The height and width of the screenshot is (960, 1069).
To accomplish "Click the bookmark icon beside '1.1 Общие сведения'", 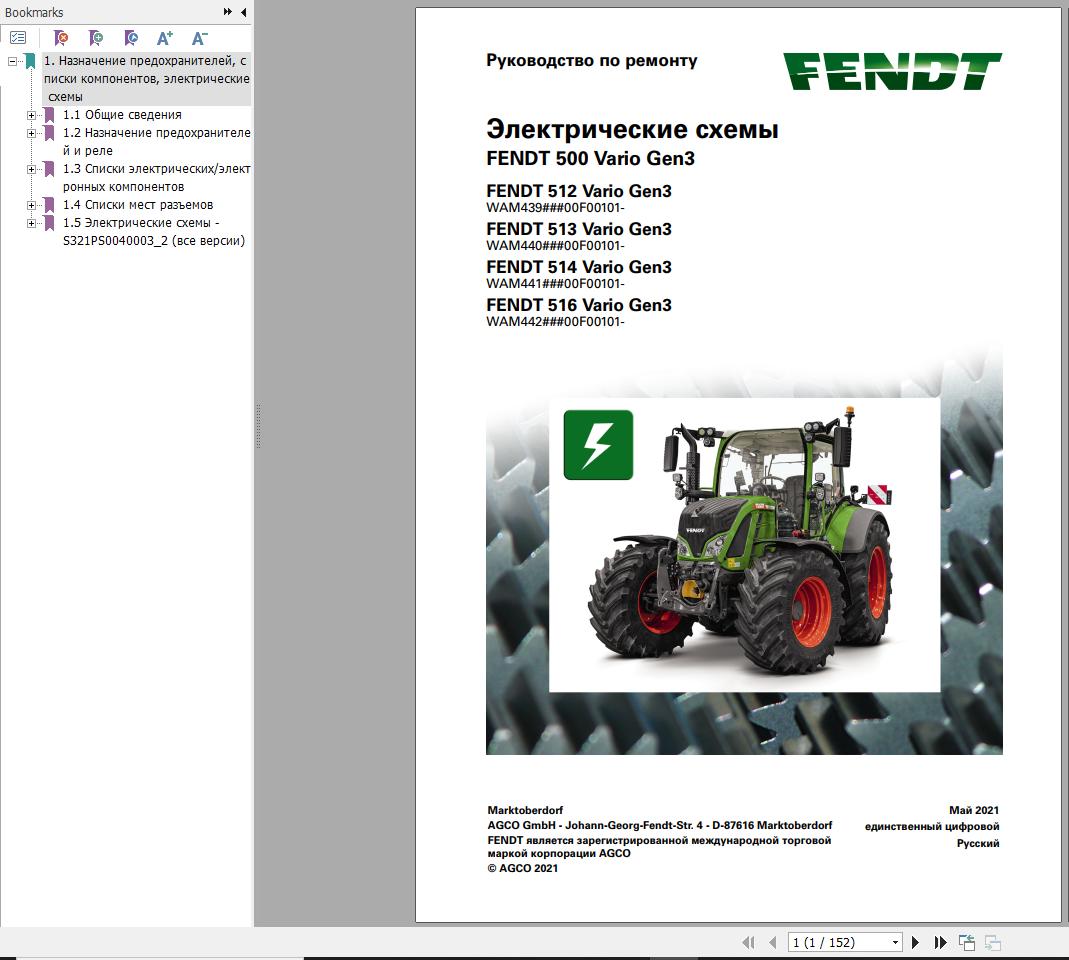I will tap(49, 115).
